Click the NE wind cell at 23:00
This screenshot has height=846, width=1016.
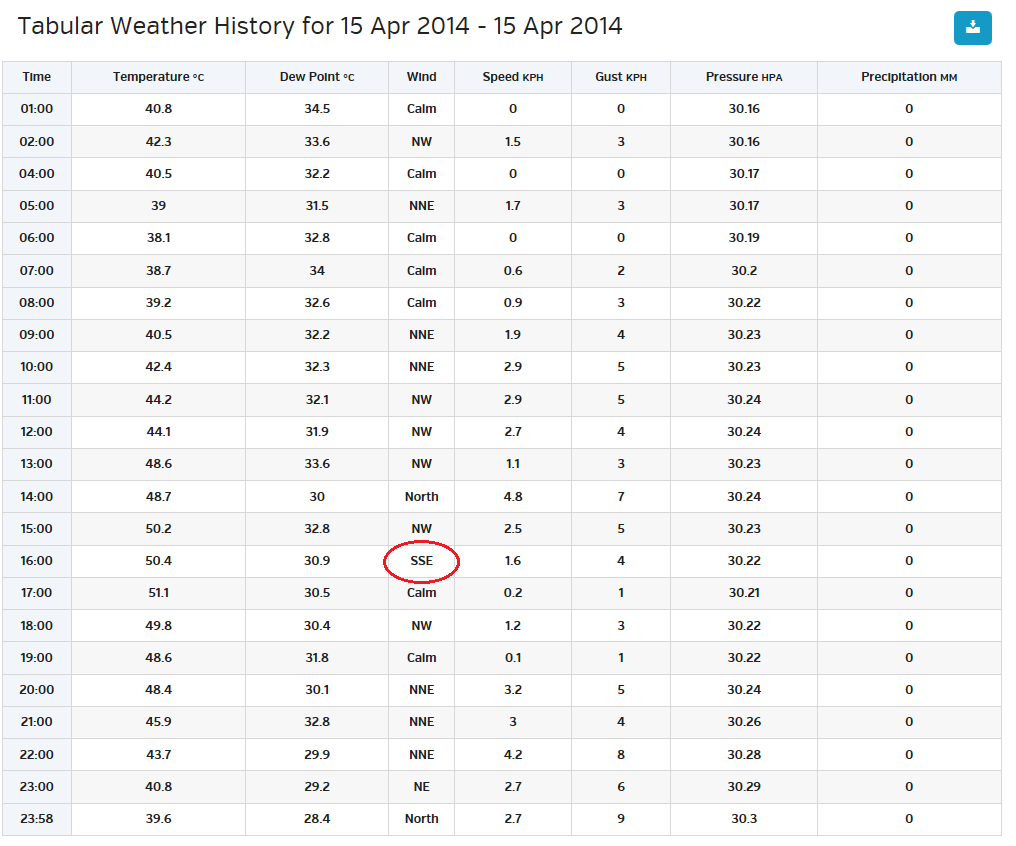click(421, 787)
